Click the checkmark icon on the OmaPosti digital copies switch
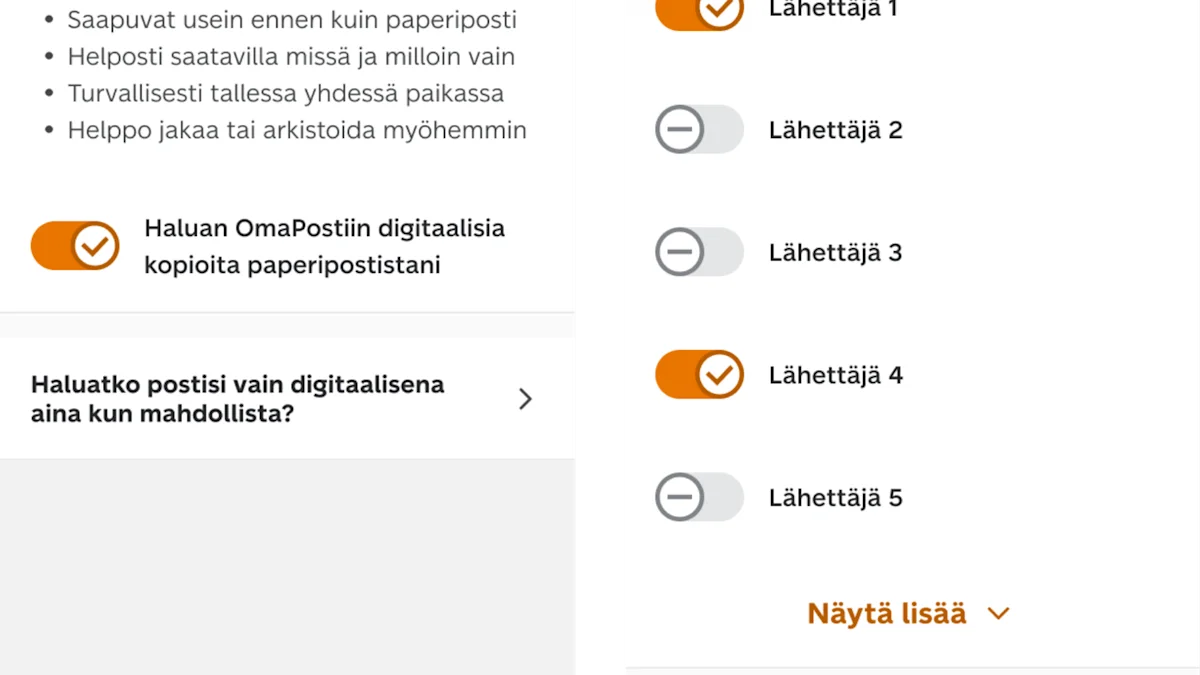The height and width of the screenshot is (675, 1200). 94,245
